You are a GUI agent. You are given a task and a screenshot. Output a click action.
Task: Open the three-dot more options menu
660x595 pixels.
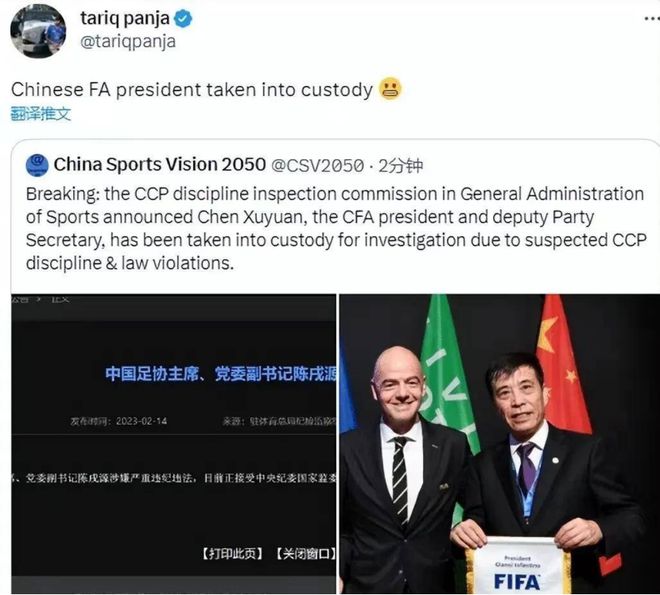click(x=652, y=19)
